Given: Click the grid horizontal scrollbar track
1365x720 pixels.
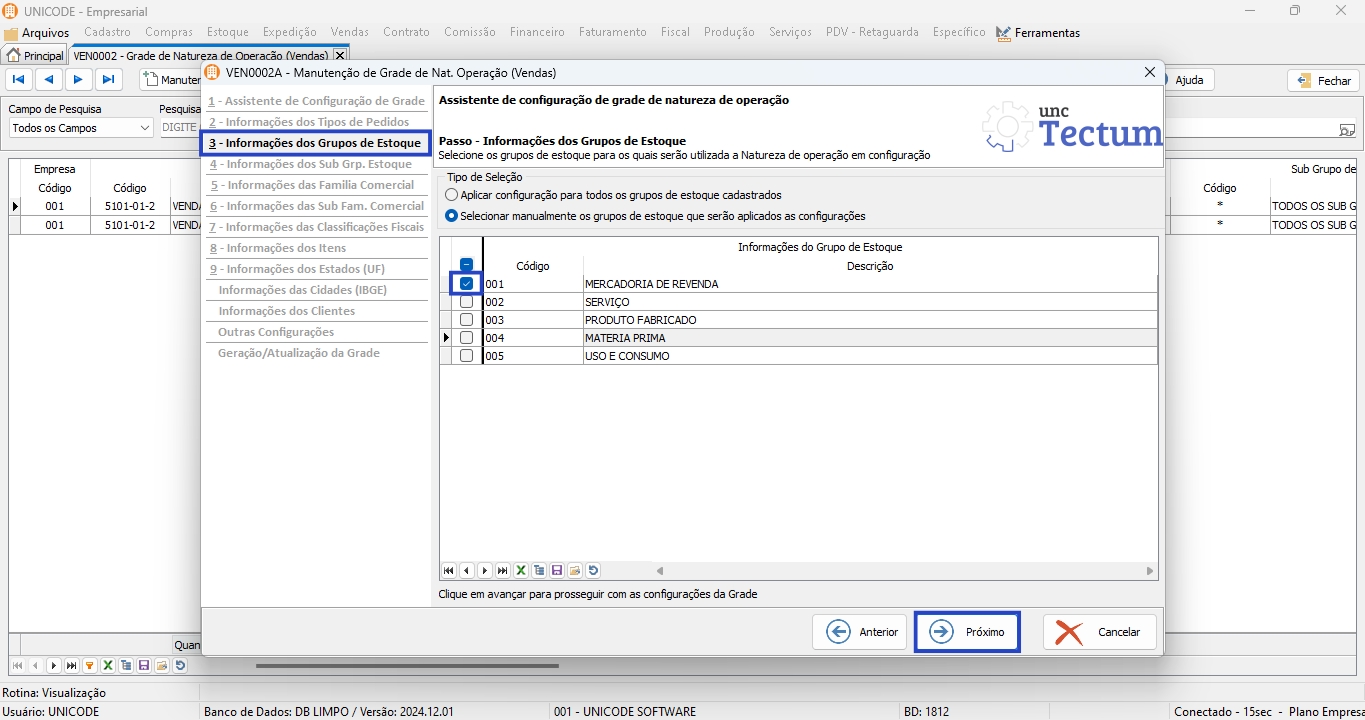Looking at the screenshot, I should coord(900,571).
